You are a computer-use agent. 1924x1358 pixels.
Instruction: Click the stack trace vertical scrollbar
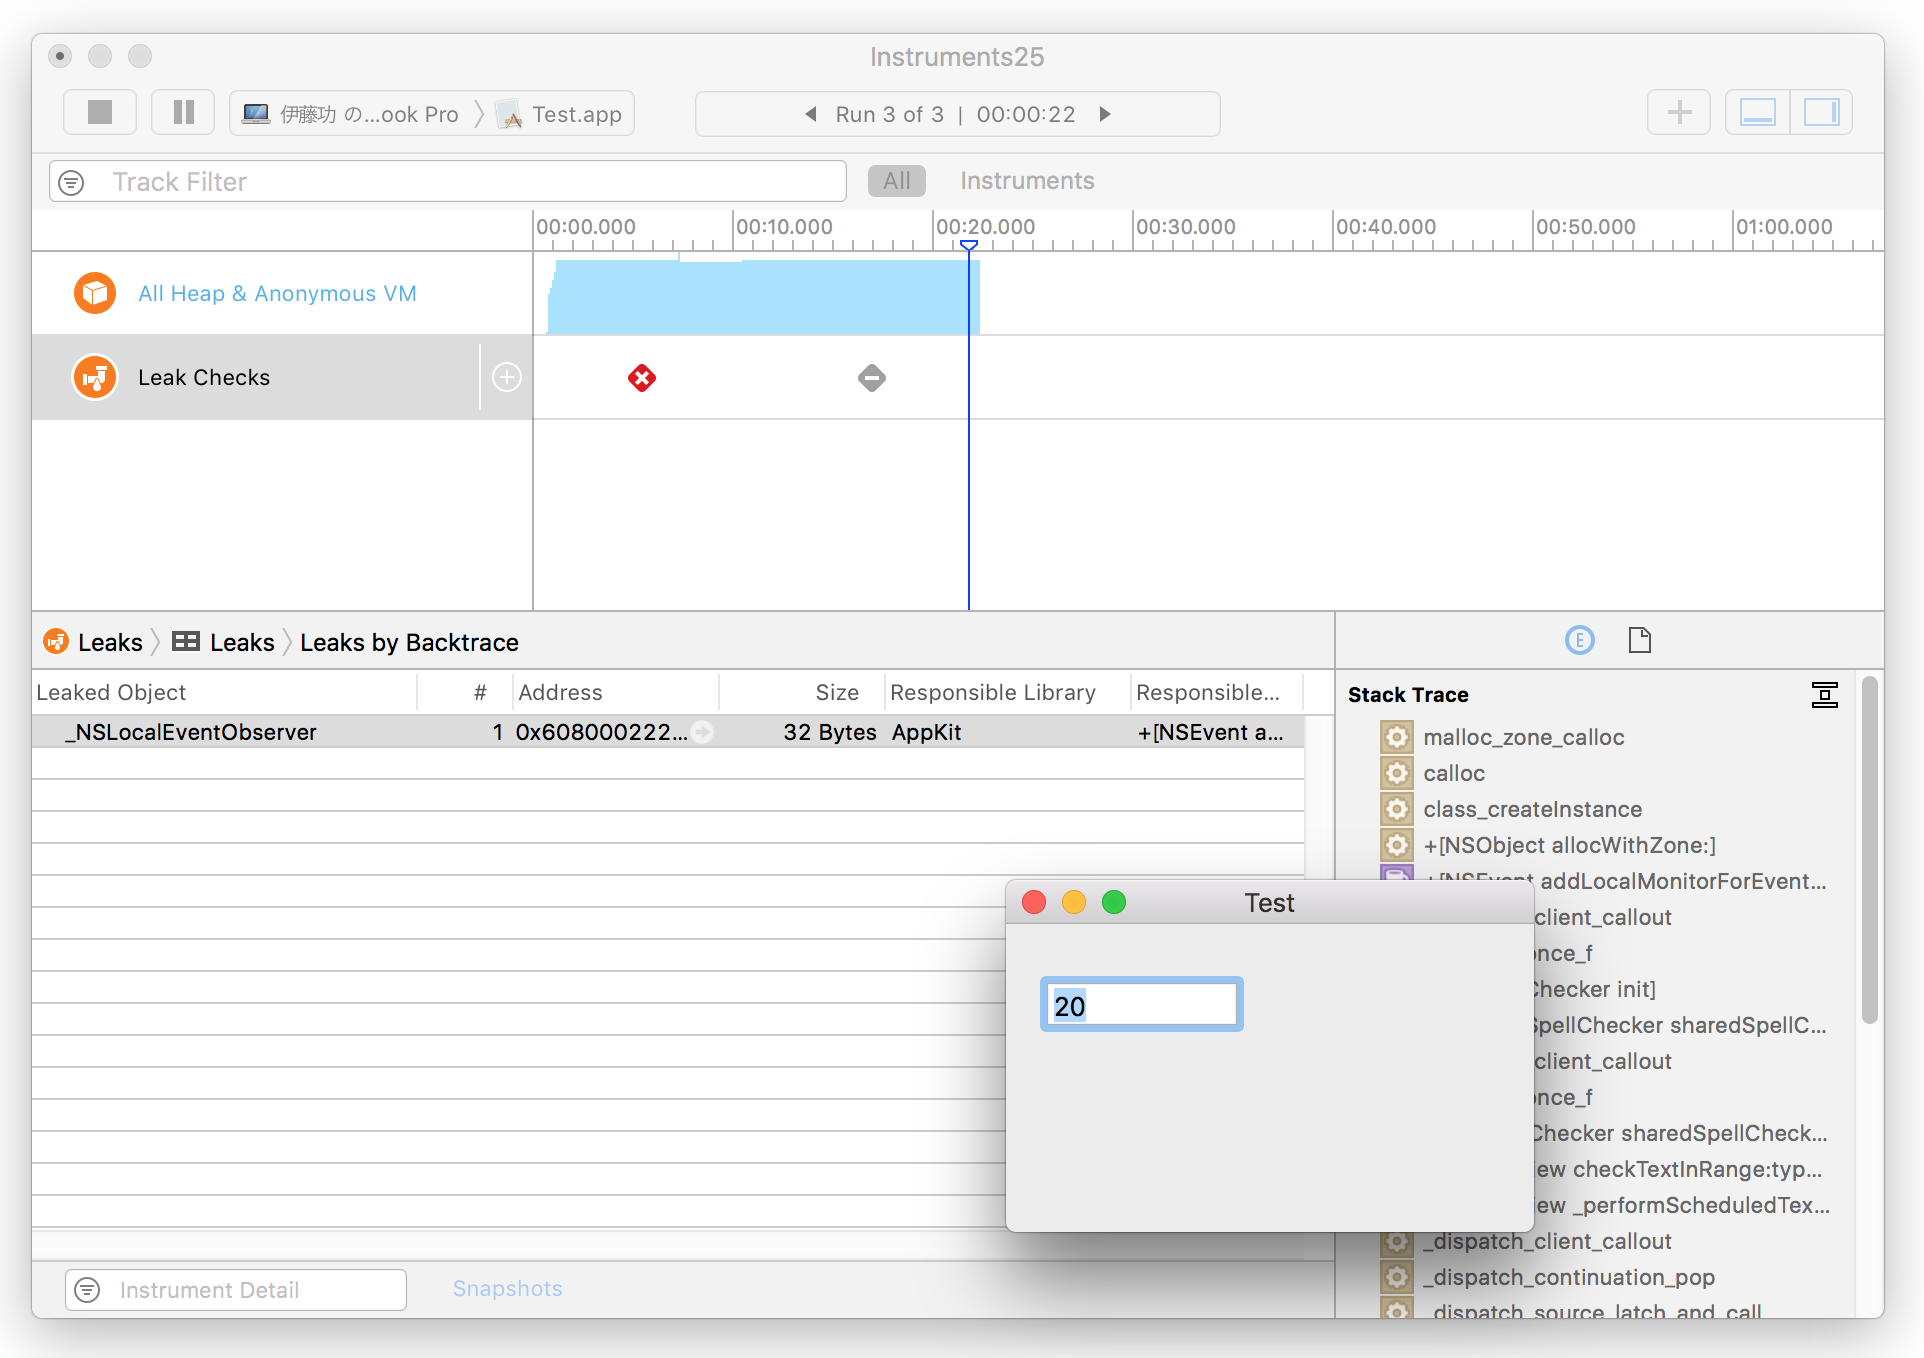pyautogui.click(x=1869, y=850)
